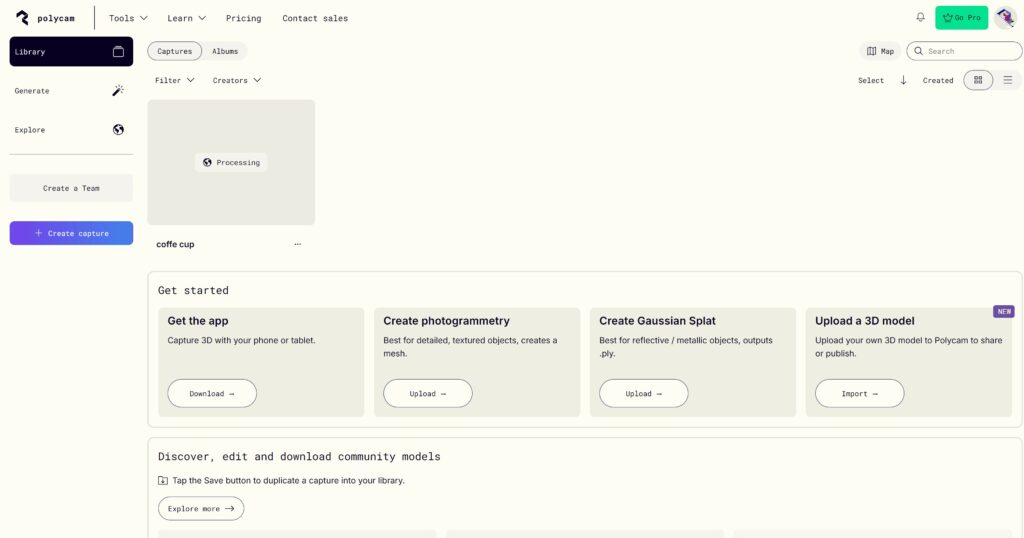Open the Pricing page
Screen dimensions: 1024x538
243,18
